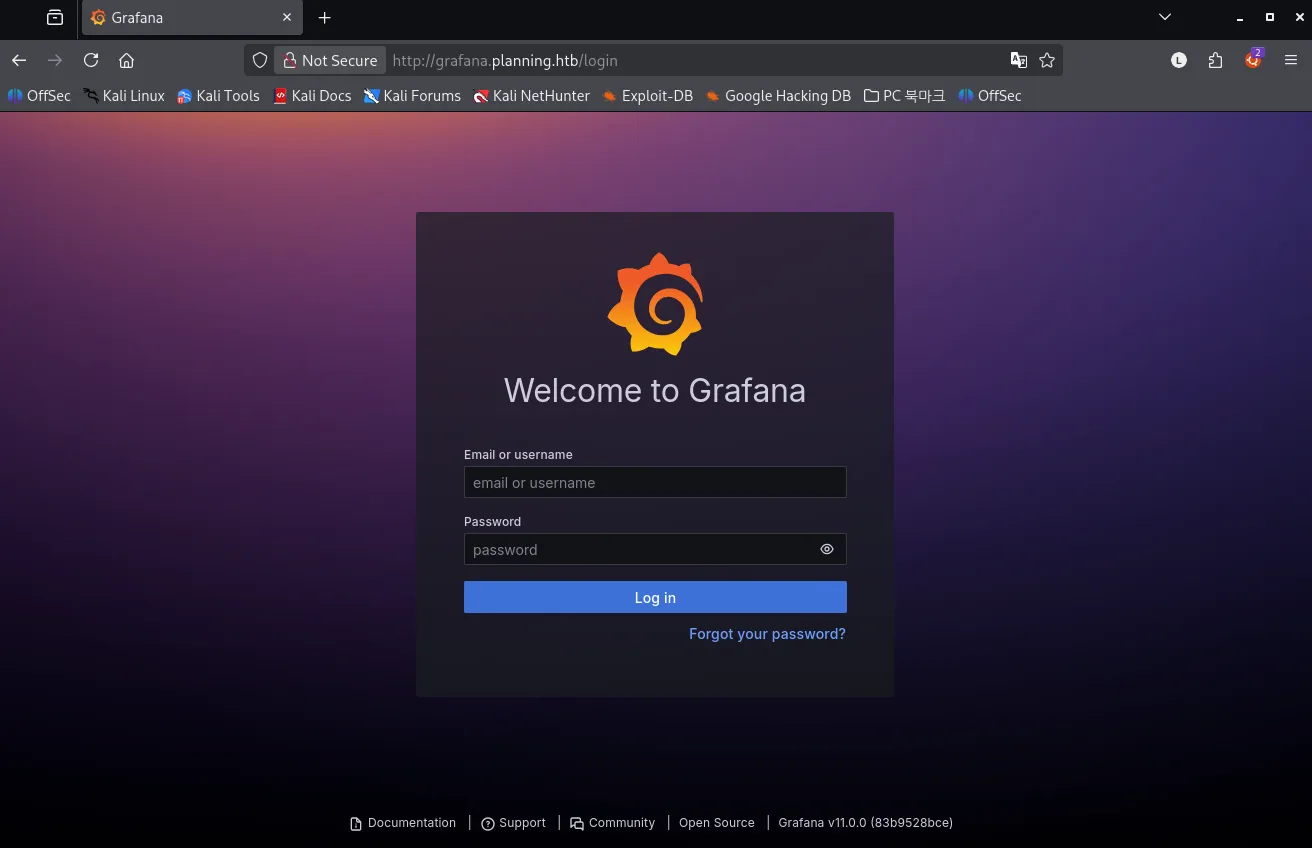1312x848 pixels.
Task: Go back to the previous page
Action: pos(19,60)
